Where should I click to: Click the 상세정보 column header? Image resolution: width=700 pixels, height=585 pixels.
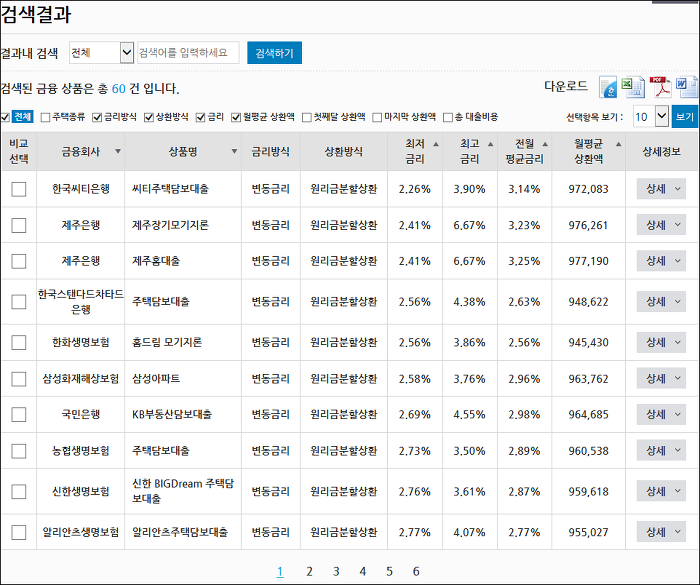click(x=662, y=151)
